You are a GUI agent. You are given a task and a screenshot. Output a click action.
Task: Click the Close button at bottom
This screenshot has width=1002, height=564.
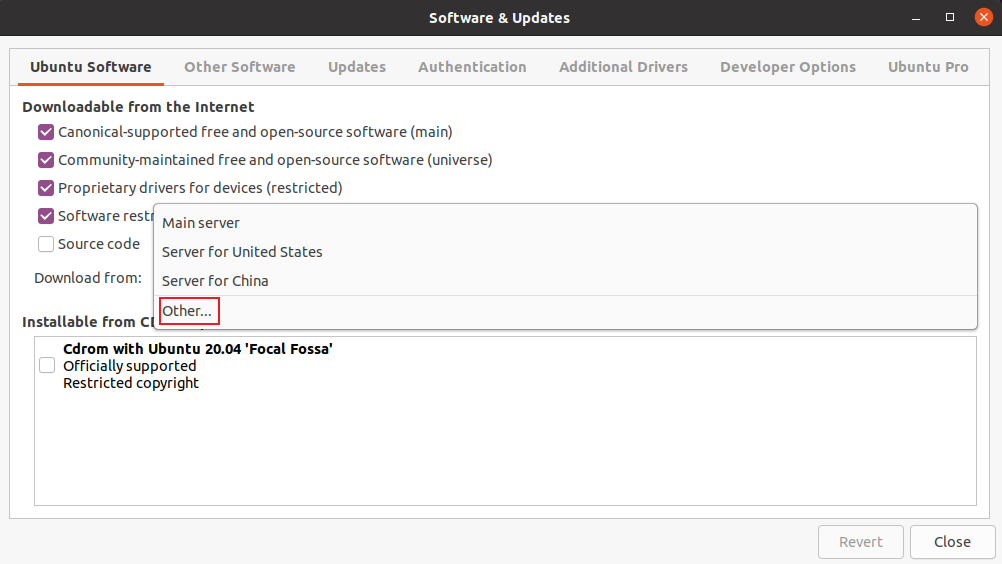click(952, 542)
